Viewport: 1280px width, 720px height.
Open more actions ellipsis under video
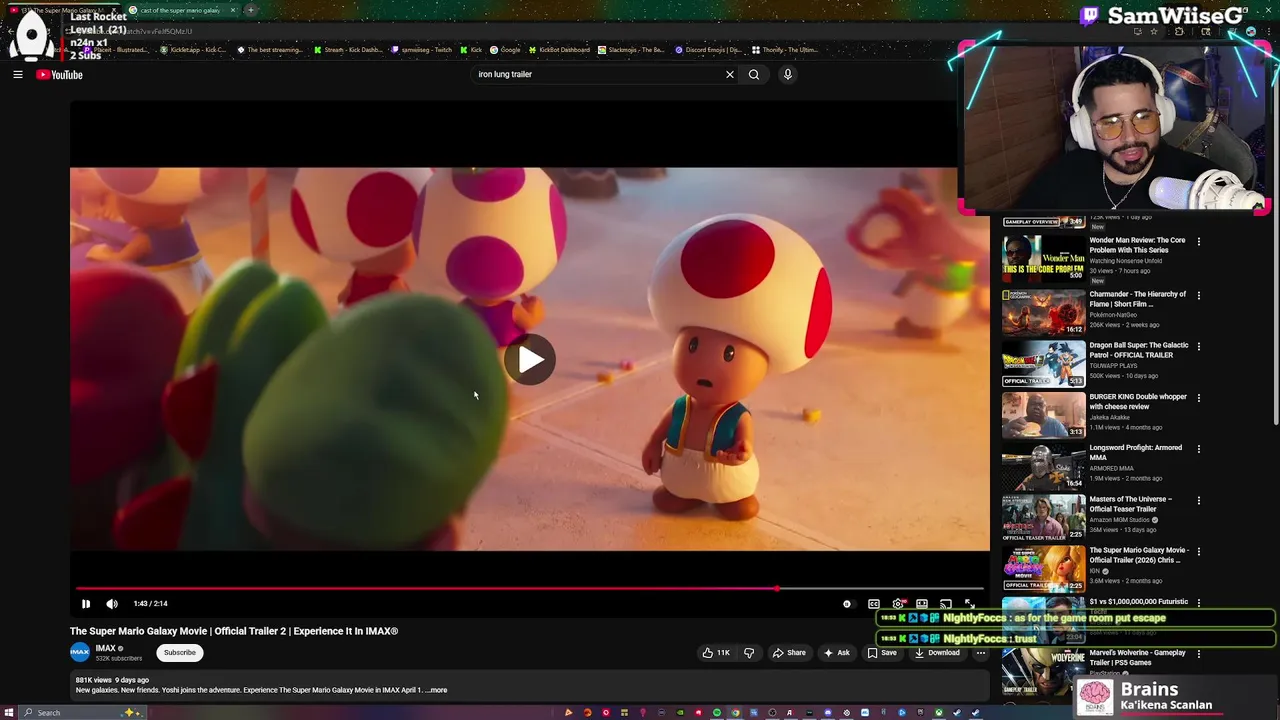pos(981,653)
